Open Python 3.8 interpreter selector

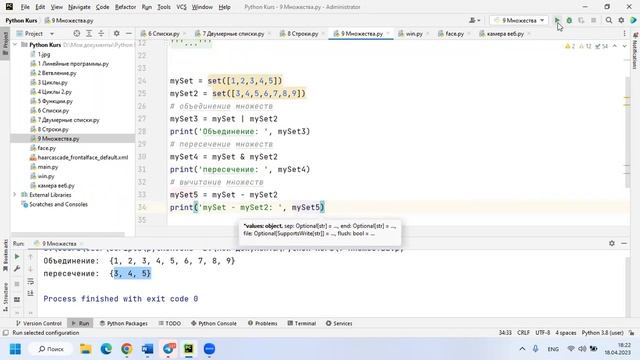[602, 333]
